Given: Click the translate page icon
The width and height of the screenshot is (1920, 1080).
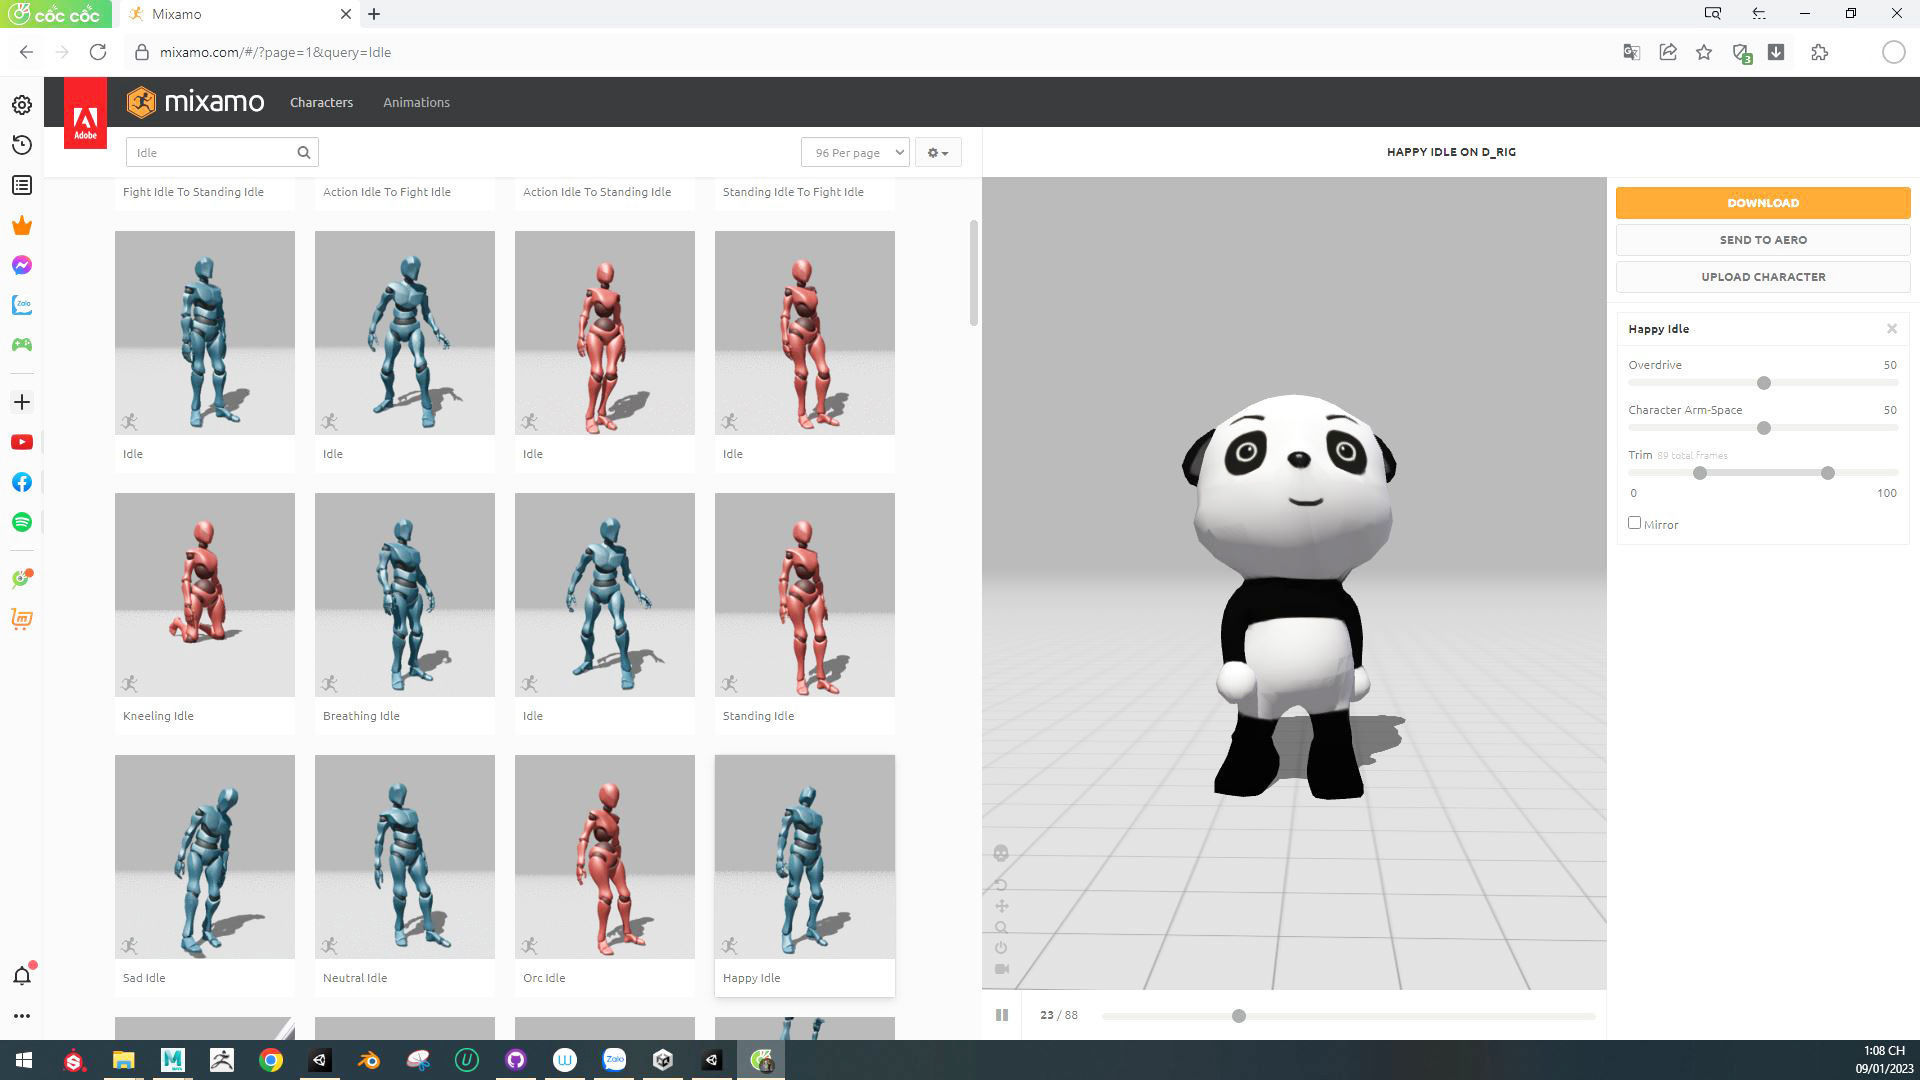Looking at the screenshot, I should tap(1631, 52).
